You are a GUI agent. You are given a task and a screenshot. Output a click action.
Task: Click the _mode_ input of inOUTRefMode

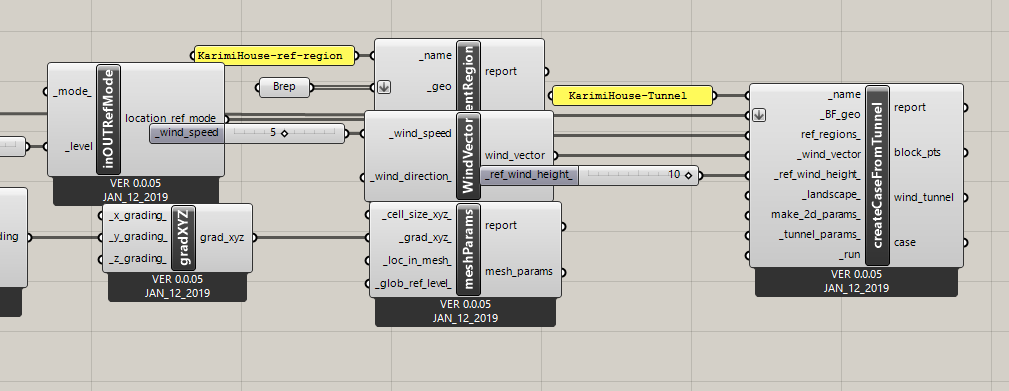(72, 92)
